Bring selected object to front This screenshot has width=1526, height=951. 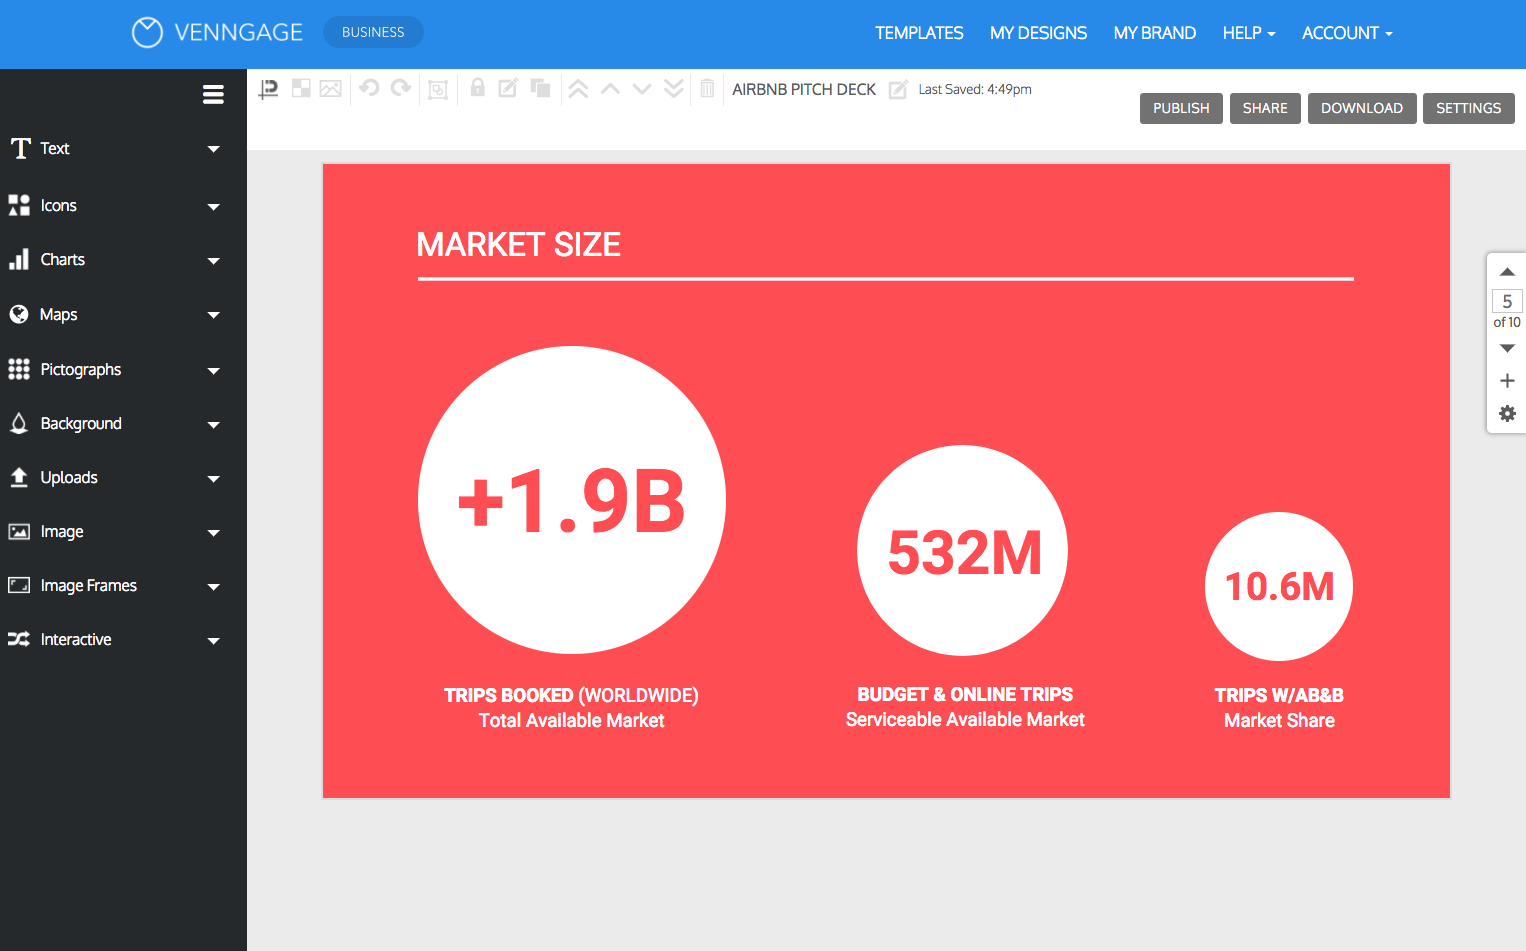click(x=578, y=89)
